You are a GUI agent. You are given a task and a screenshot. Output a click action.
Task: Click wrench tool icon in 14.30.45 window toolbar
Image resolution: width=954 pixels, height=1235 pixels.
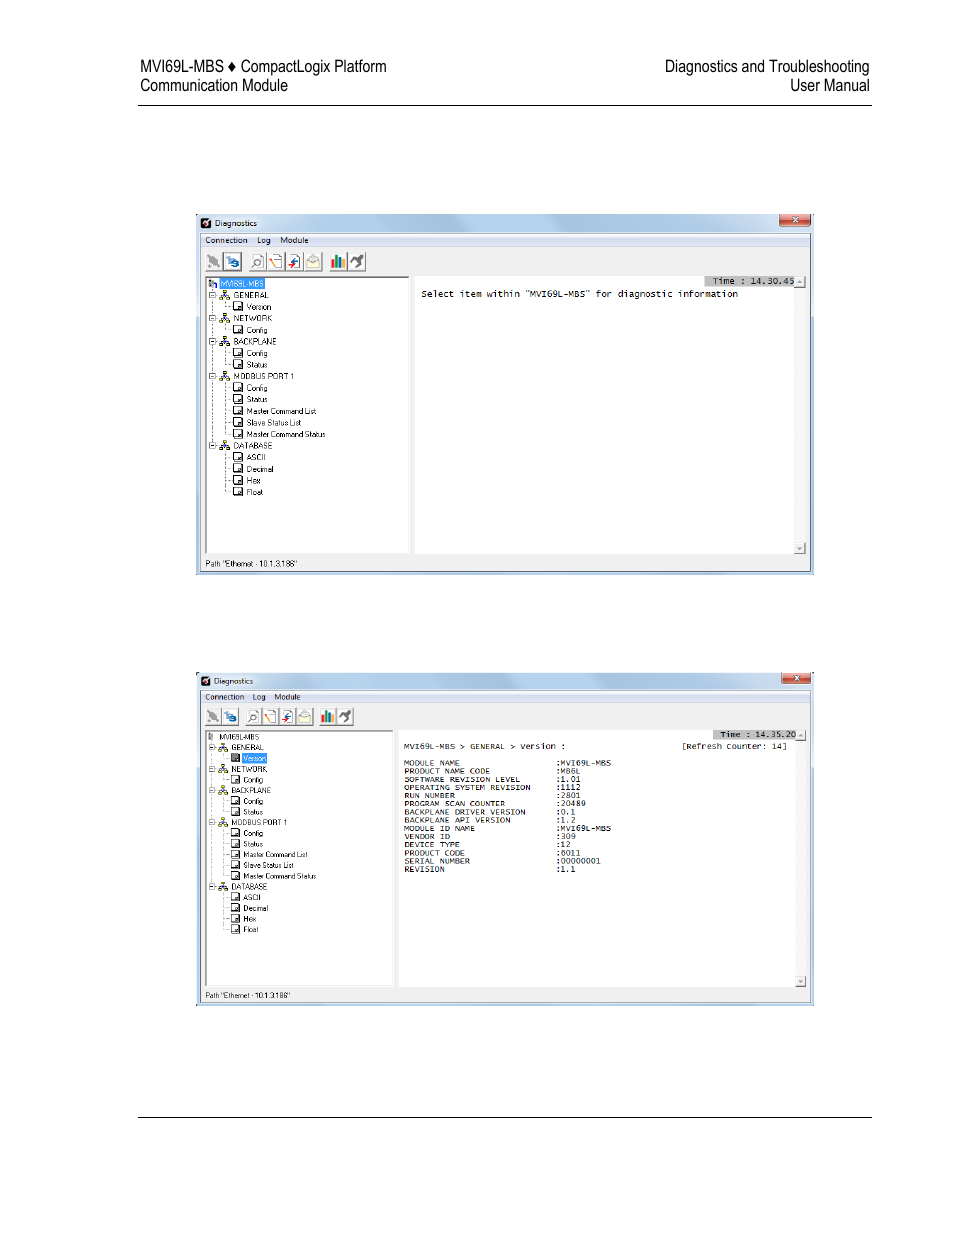click(x=357, y=261)
